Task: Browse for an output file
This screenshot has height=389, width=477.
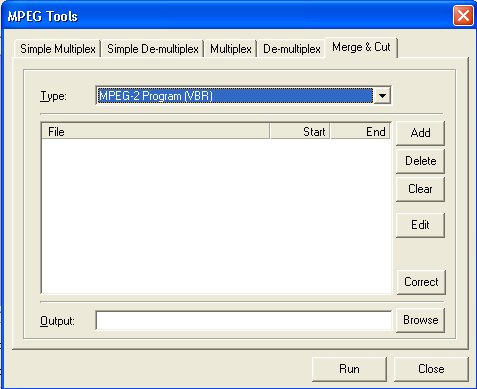Action: tap(420, 320)
